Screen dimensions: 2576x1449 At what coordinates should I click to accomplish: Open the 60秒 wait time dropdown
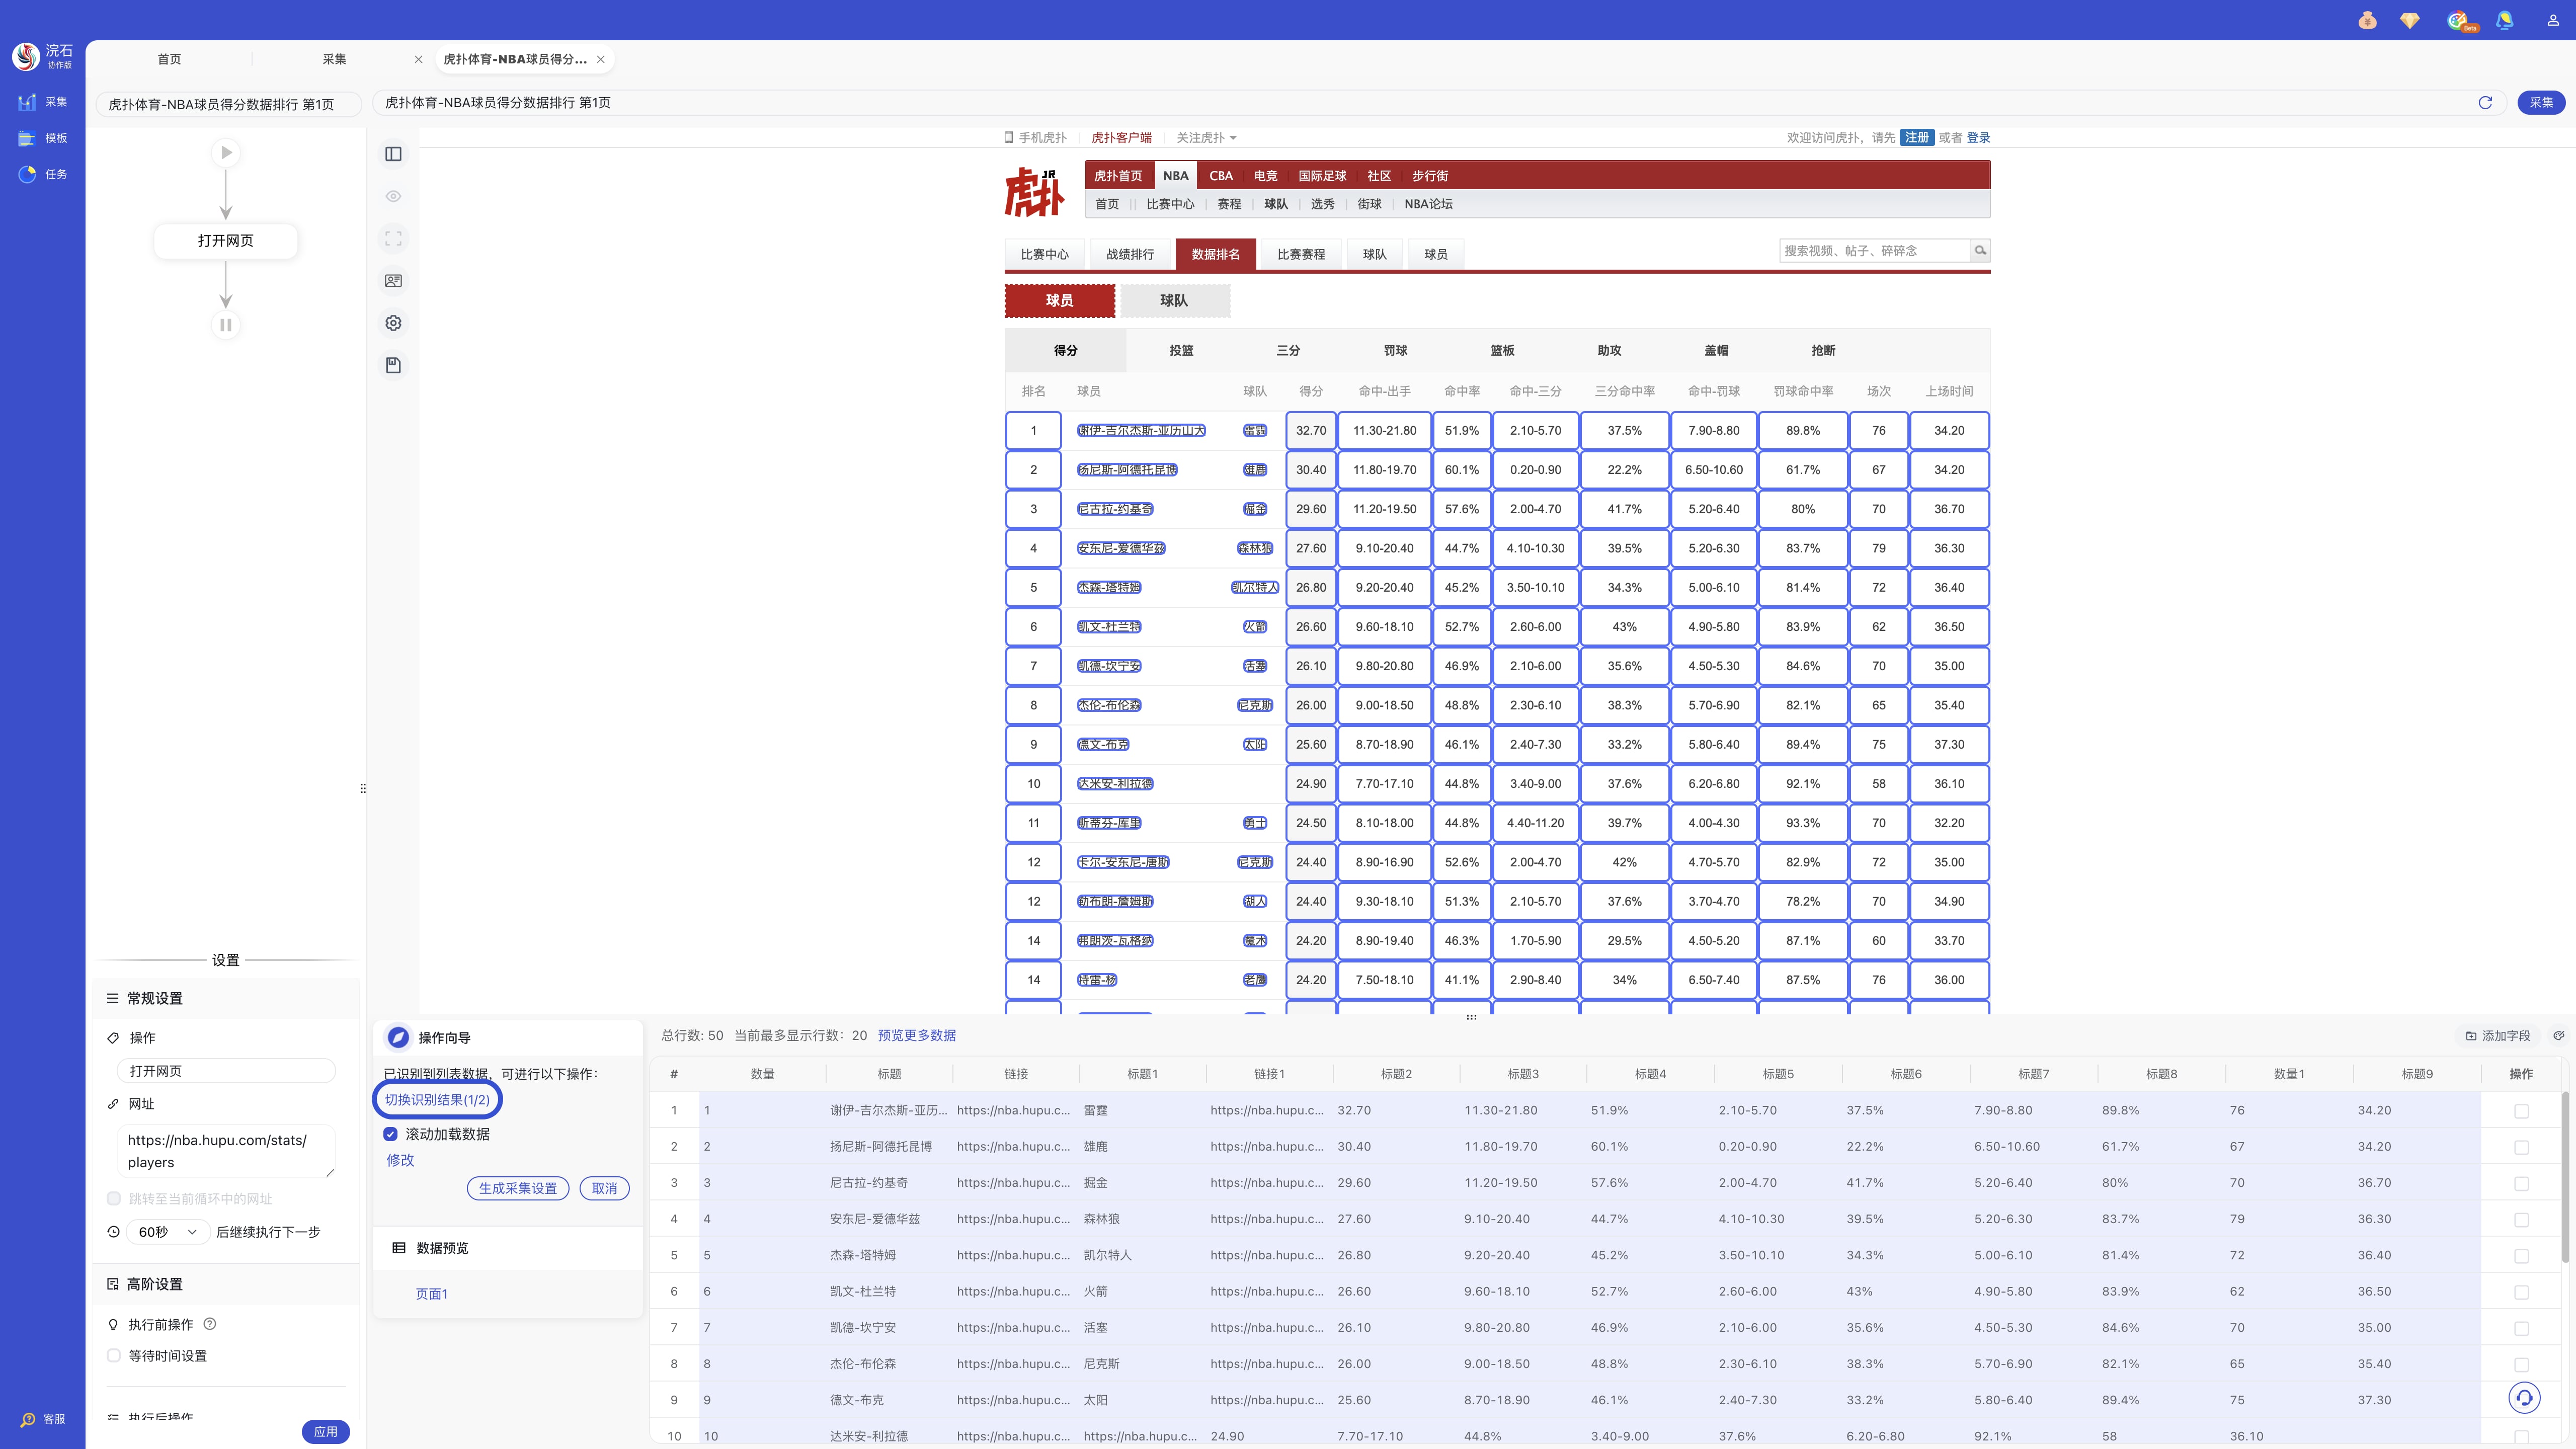point(167,1232)
